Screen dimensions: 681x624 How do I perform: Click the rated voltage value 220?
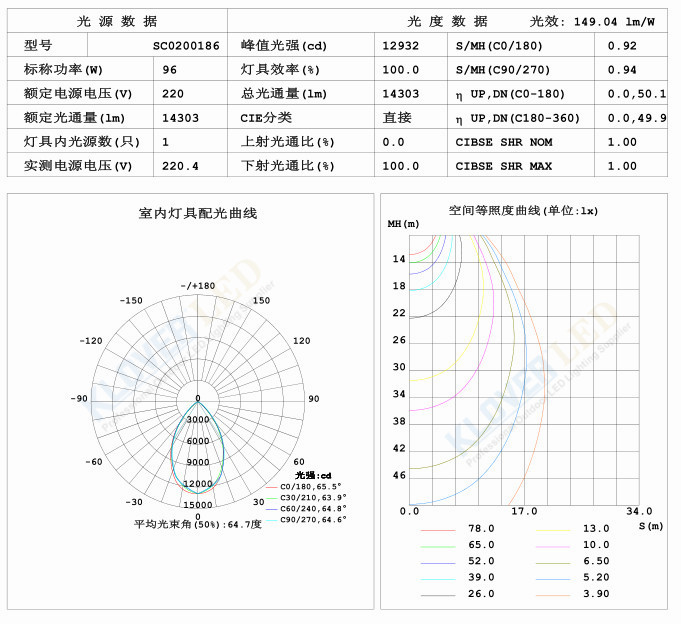[173, 93]
